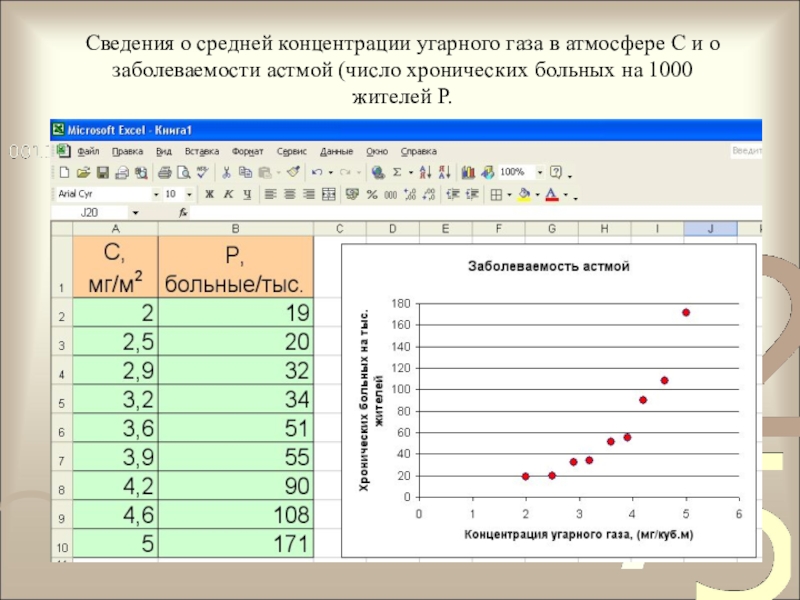Image resolution: width=800 pixels, height=600 pixels.
Task: Select row 5 header
Action: (x=62, y=398)
